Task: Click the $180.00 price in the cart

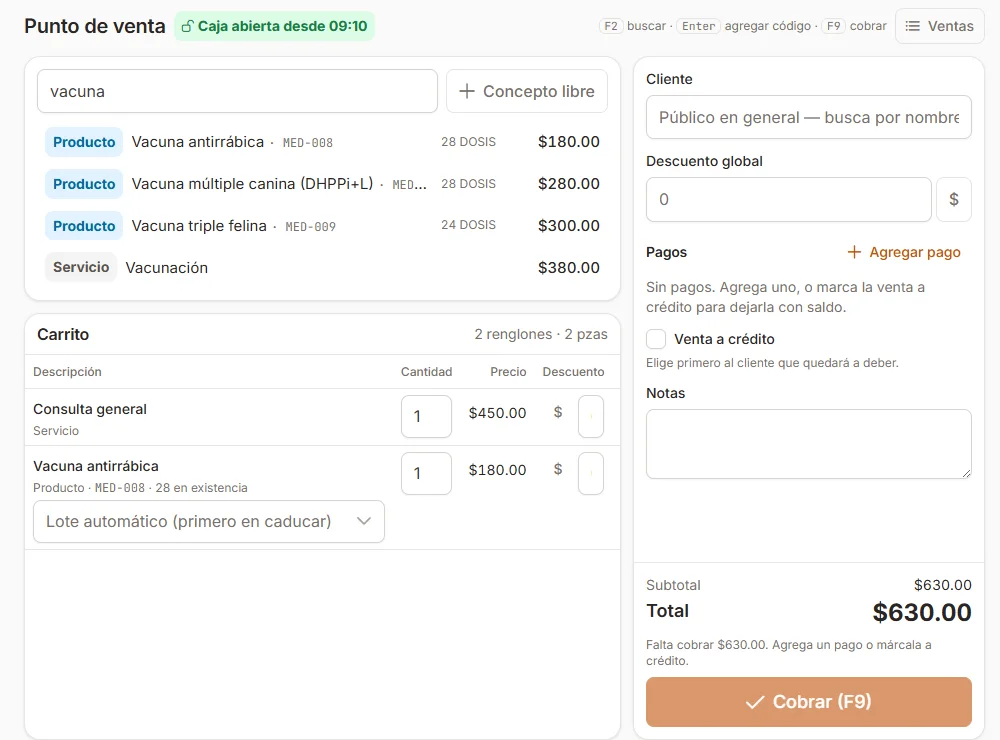Action: pos(497,470)
